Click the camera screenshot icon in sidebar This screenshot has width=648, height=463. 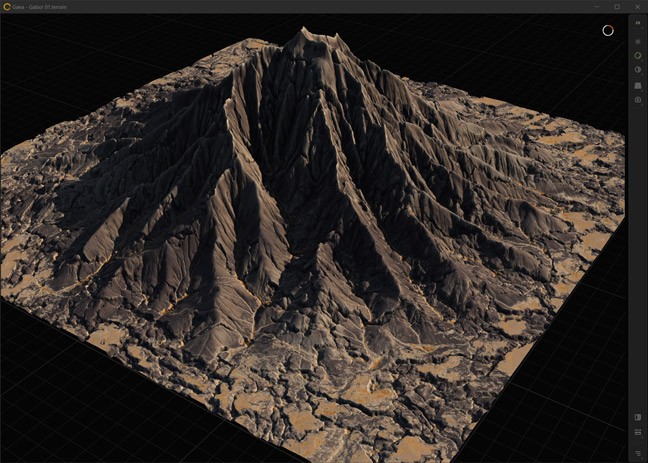pyautogui.click(x=638, y=100)
